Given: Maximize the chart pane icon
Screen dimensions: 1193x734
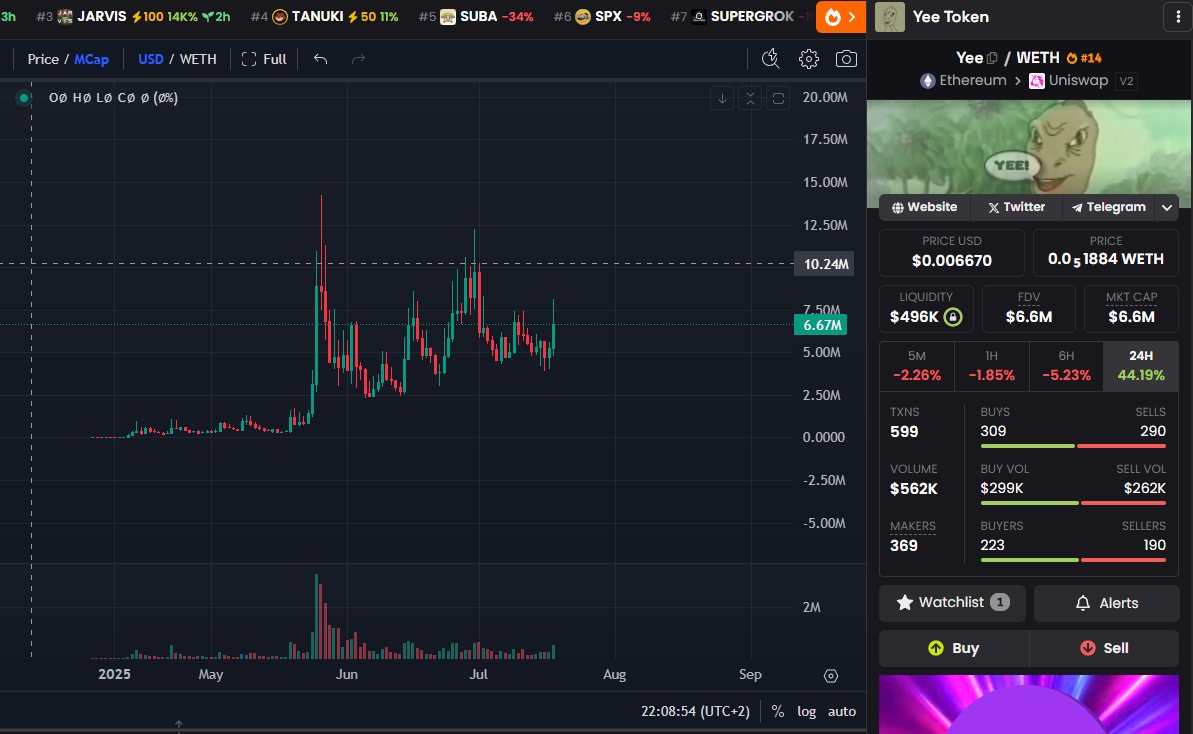Looking at the screenshot, I should (x=778, y=98).
